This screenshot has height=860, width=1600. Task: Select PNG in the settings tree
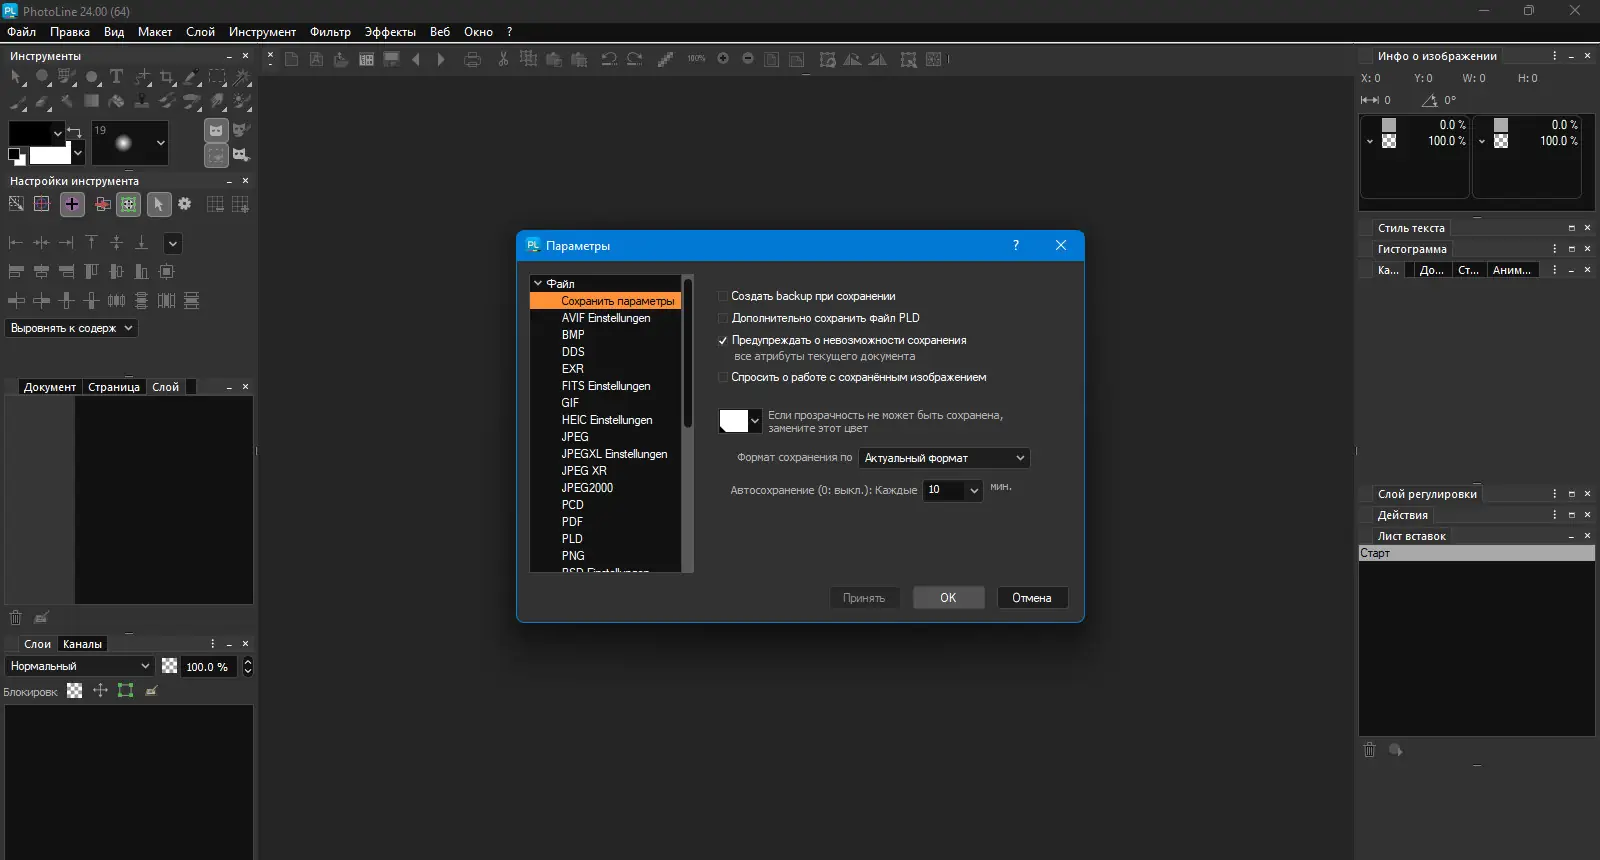[x=573, y=556]
